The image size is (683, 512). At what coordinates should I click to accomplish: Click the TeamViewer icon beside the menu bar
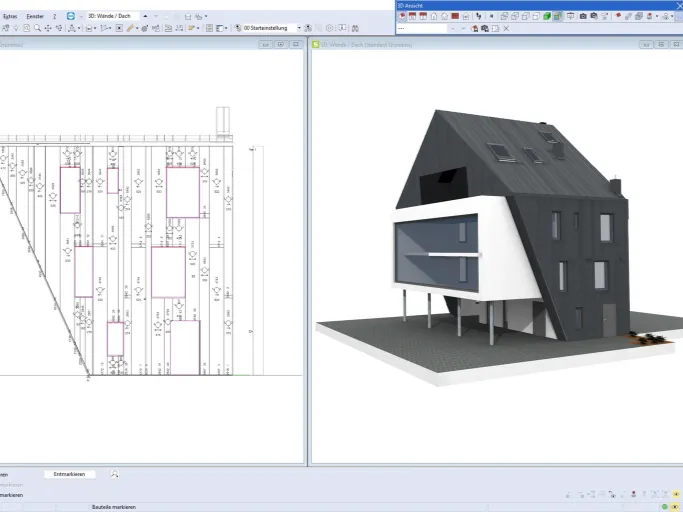point(71,16)
